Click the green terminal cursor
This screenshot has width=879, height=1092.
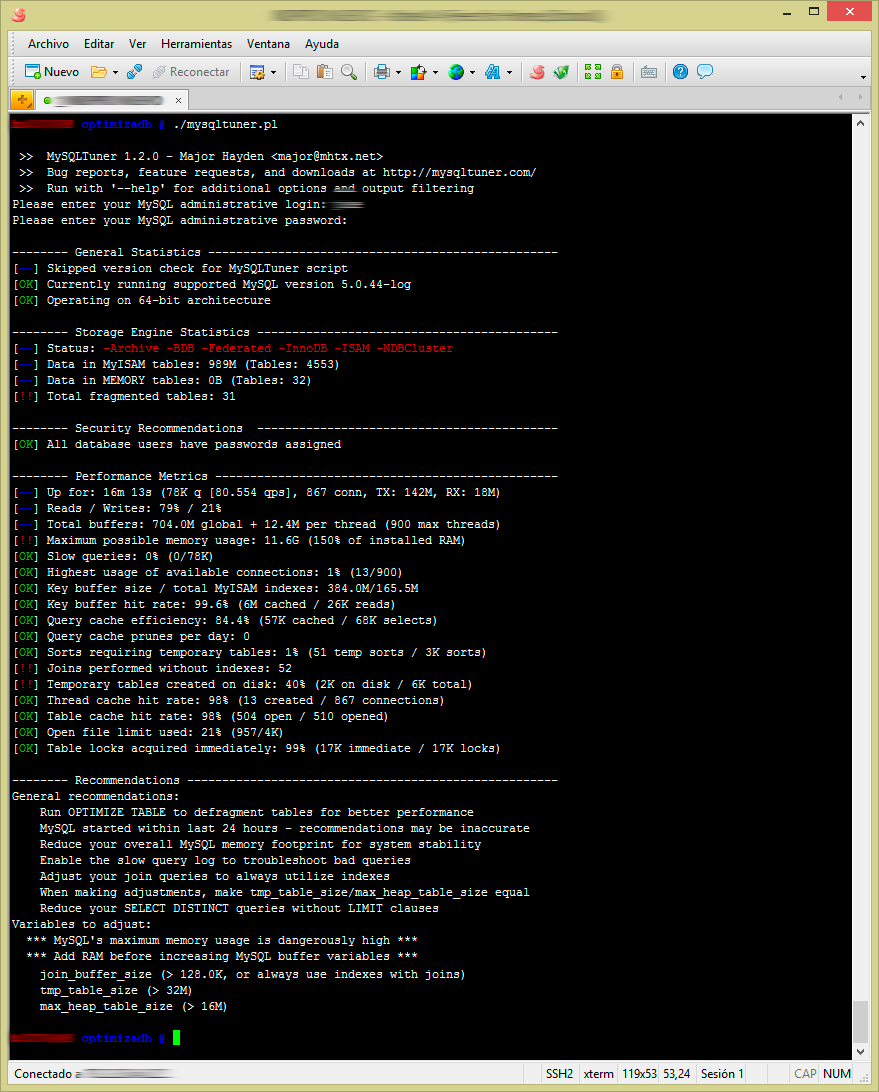point(176,1038)
